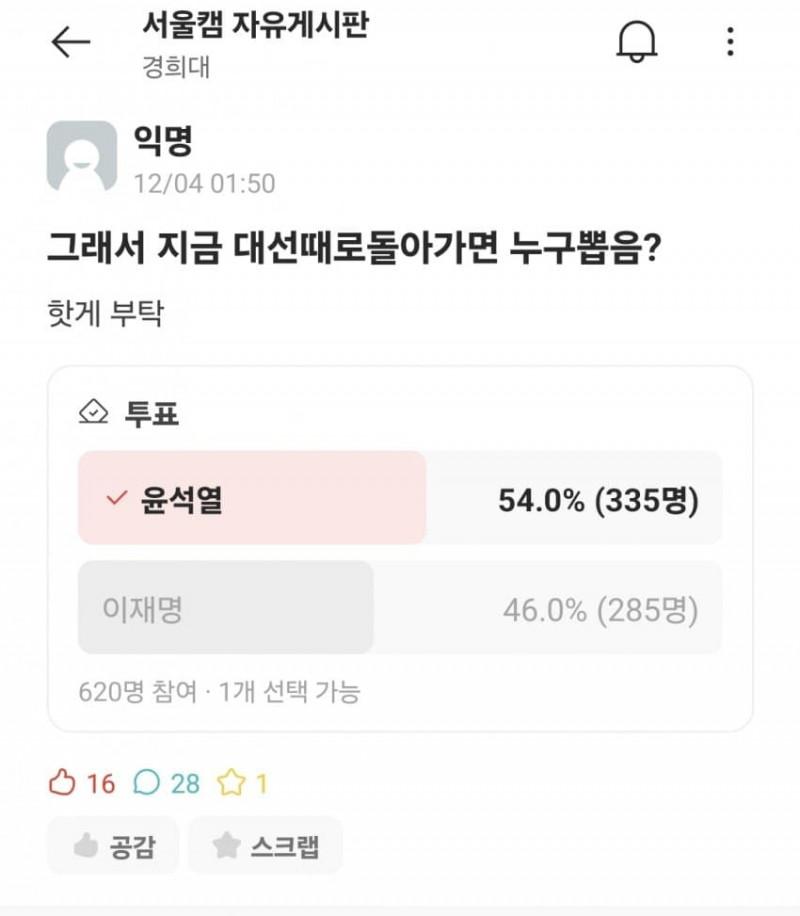This screenshot has width=800, height=916.
Task: Click the 54.0% (335명) result text
Action: pyautogui.click(x=598, y=500)
